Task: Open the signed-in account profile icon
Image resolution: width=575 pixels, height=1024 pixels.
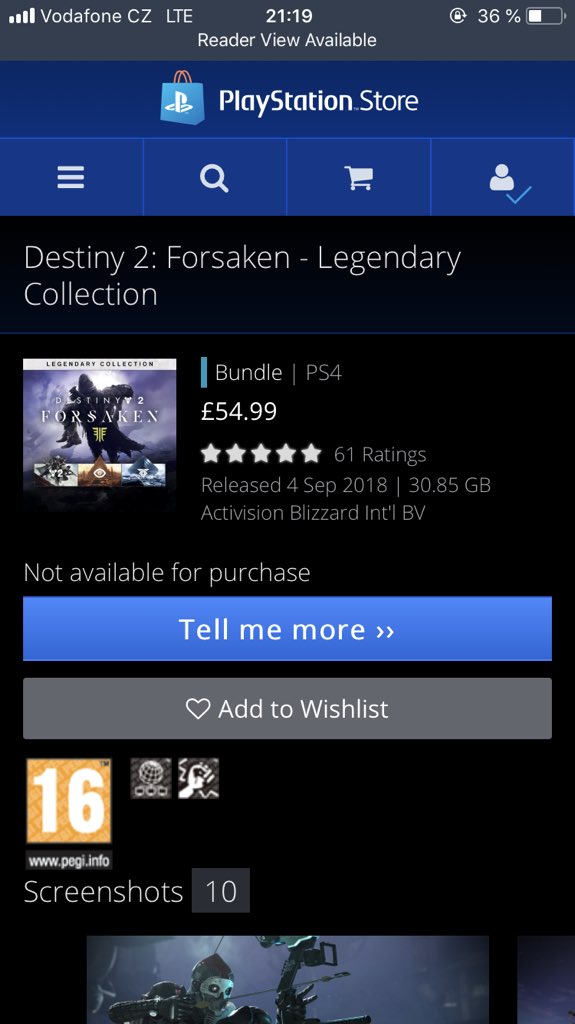Action: pos(510,182)
